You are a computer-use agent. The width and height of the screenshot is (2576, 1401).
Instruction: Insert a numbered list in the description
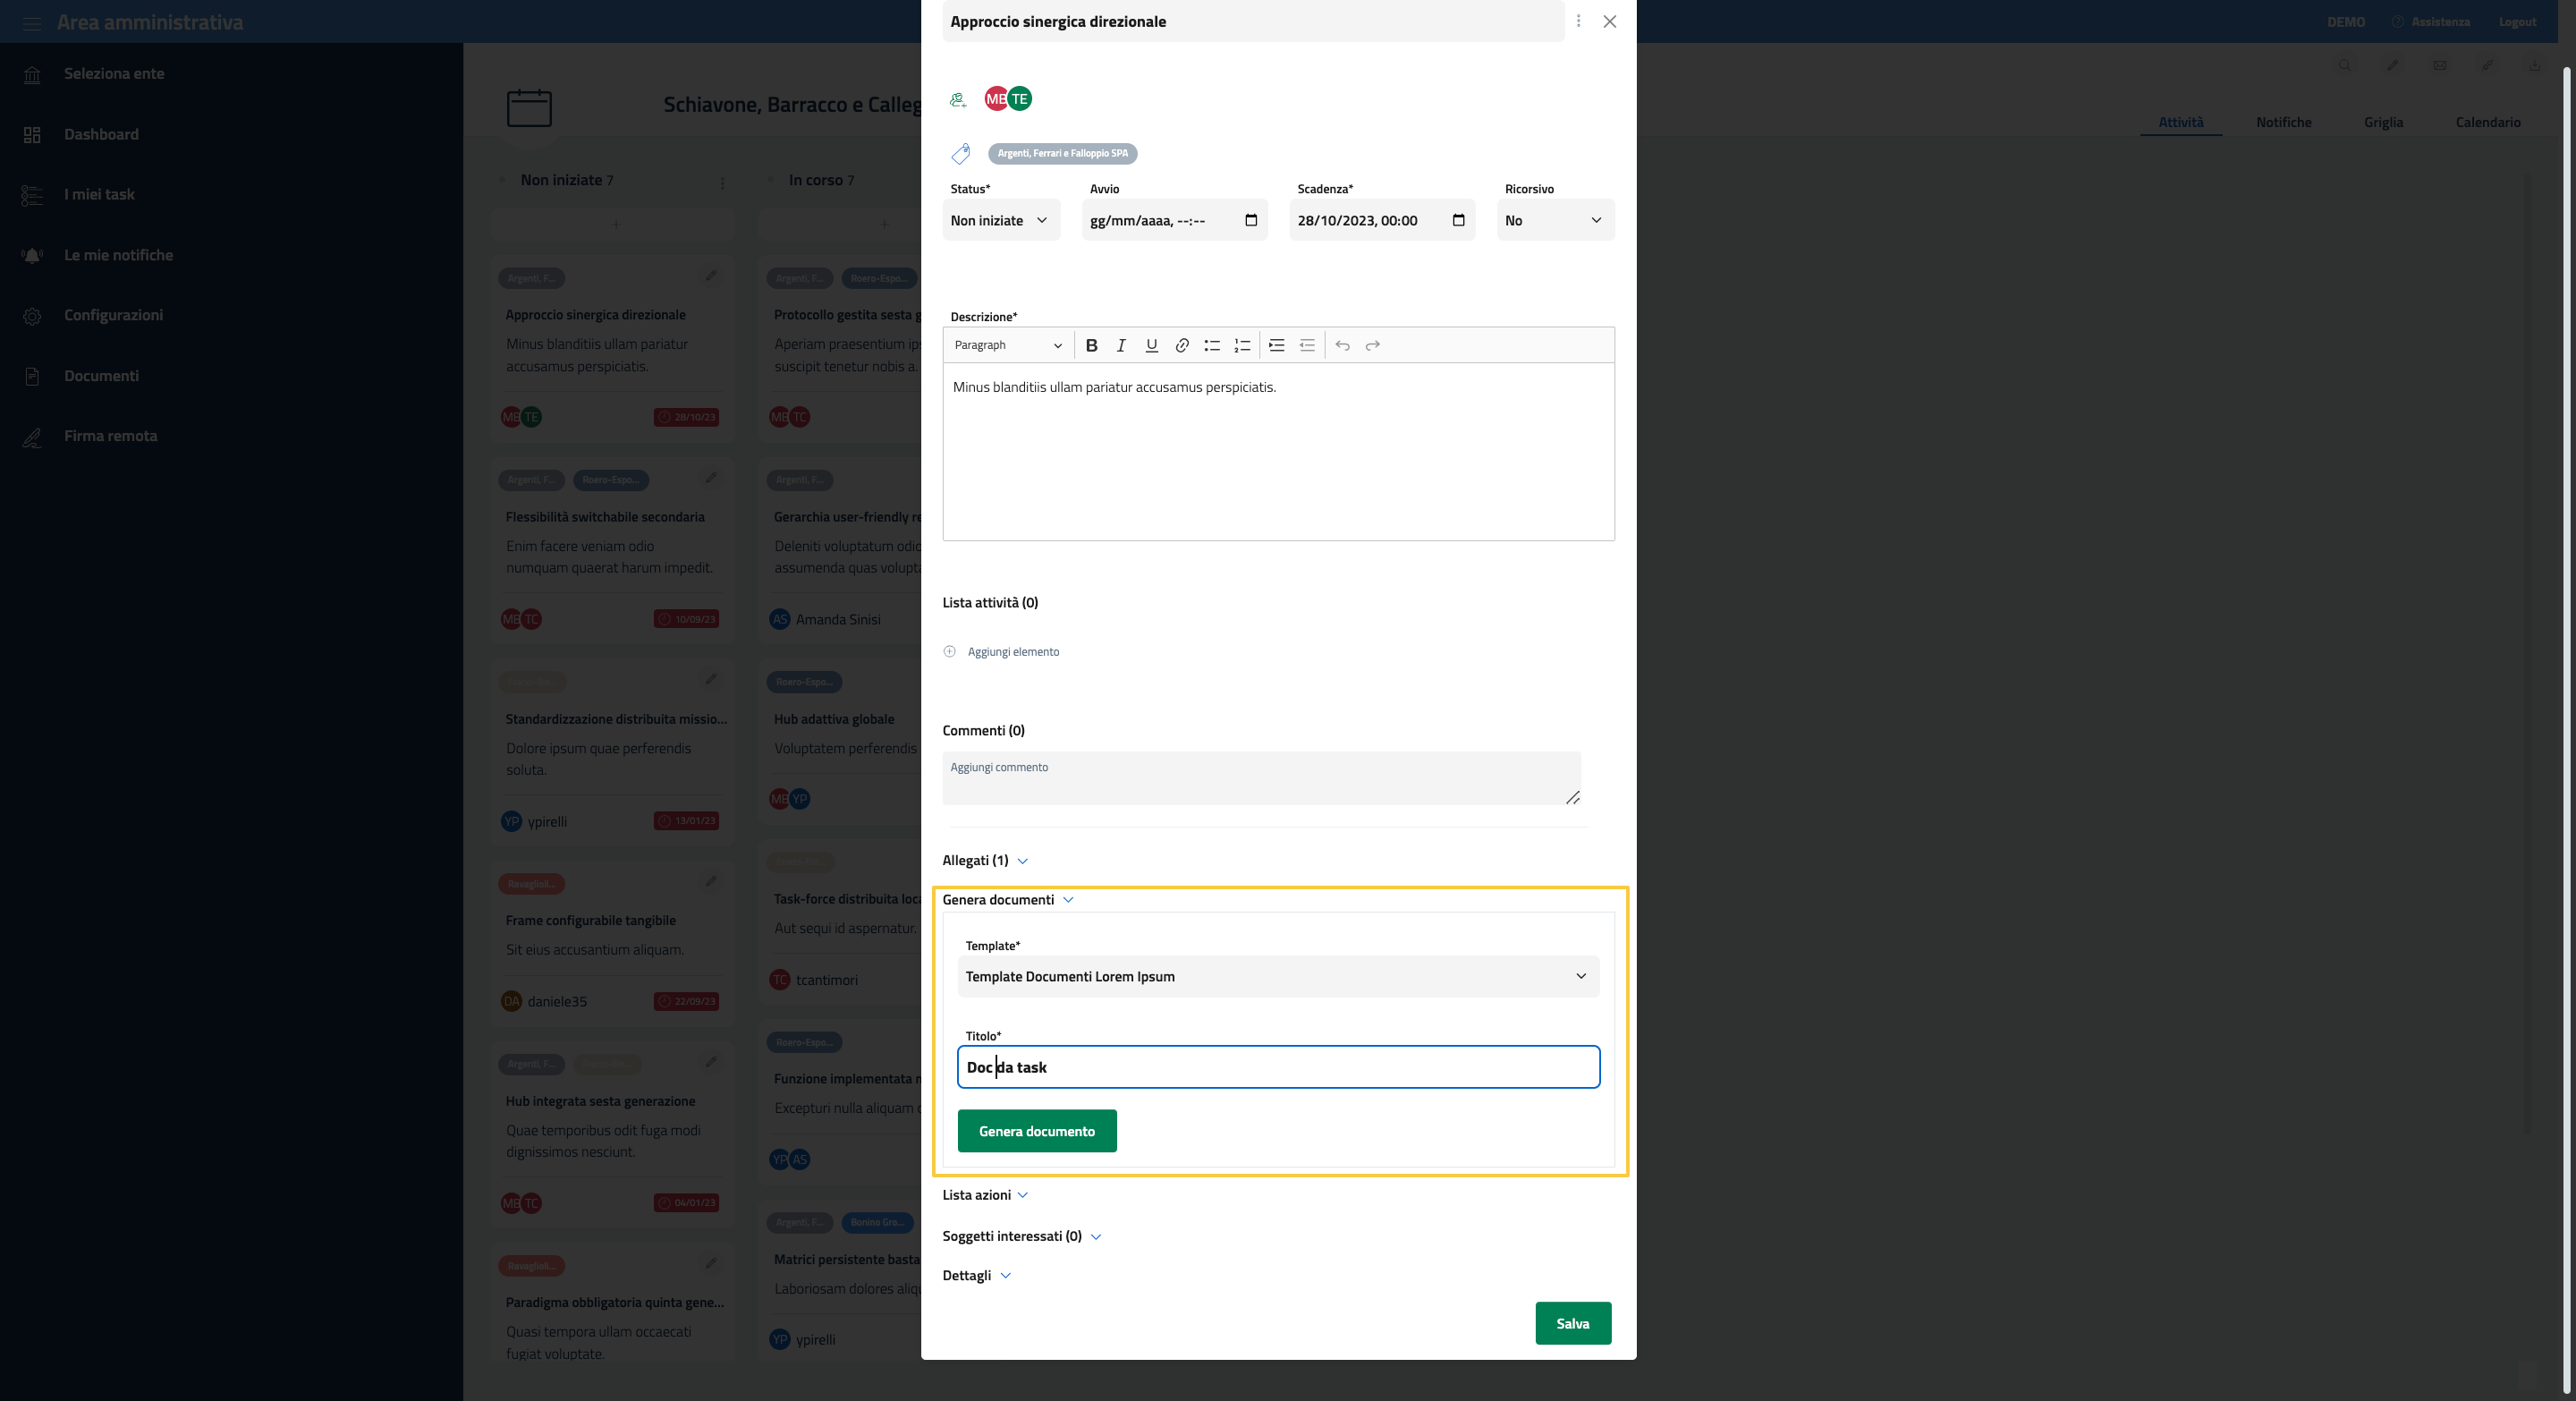coord(1241,345)
